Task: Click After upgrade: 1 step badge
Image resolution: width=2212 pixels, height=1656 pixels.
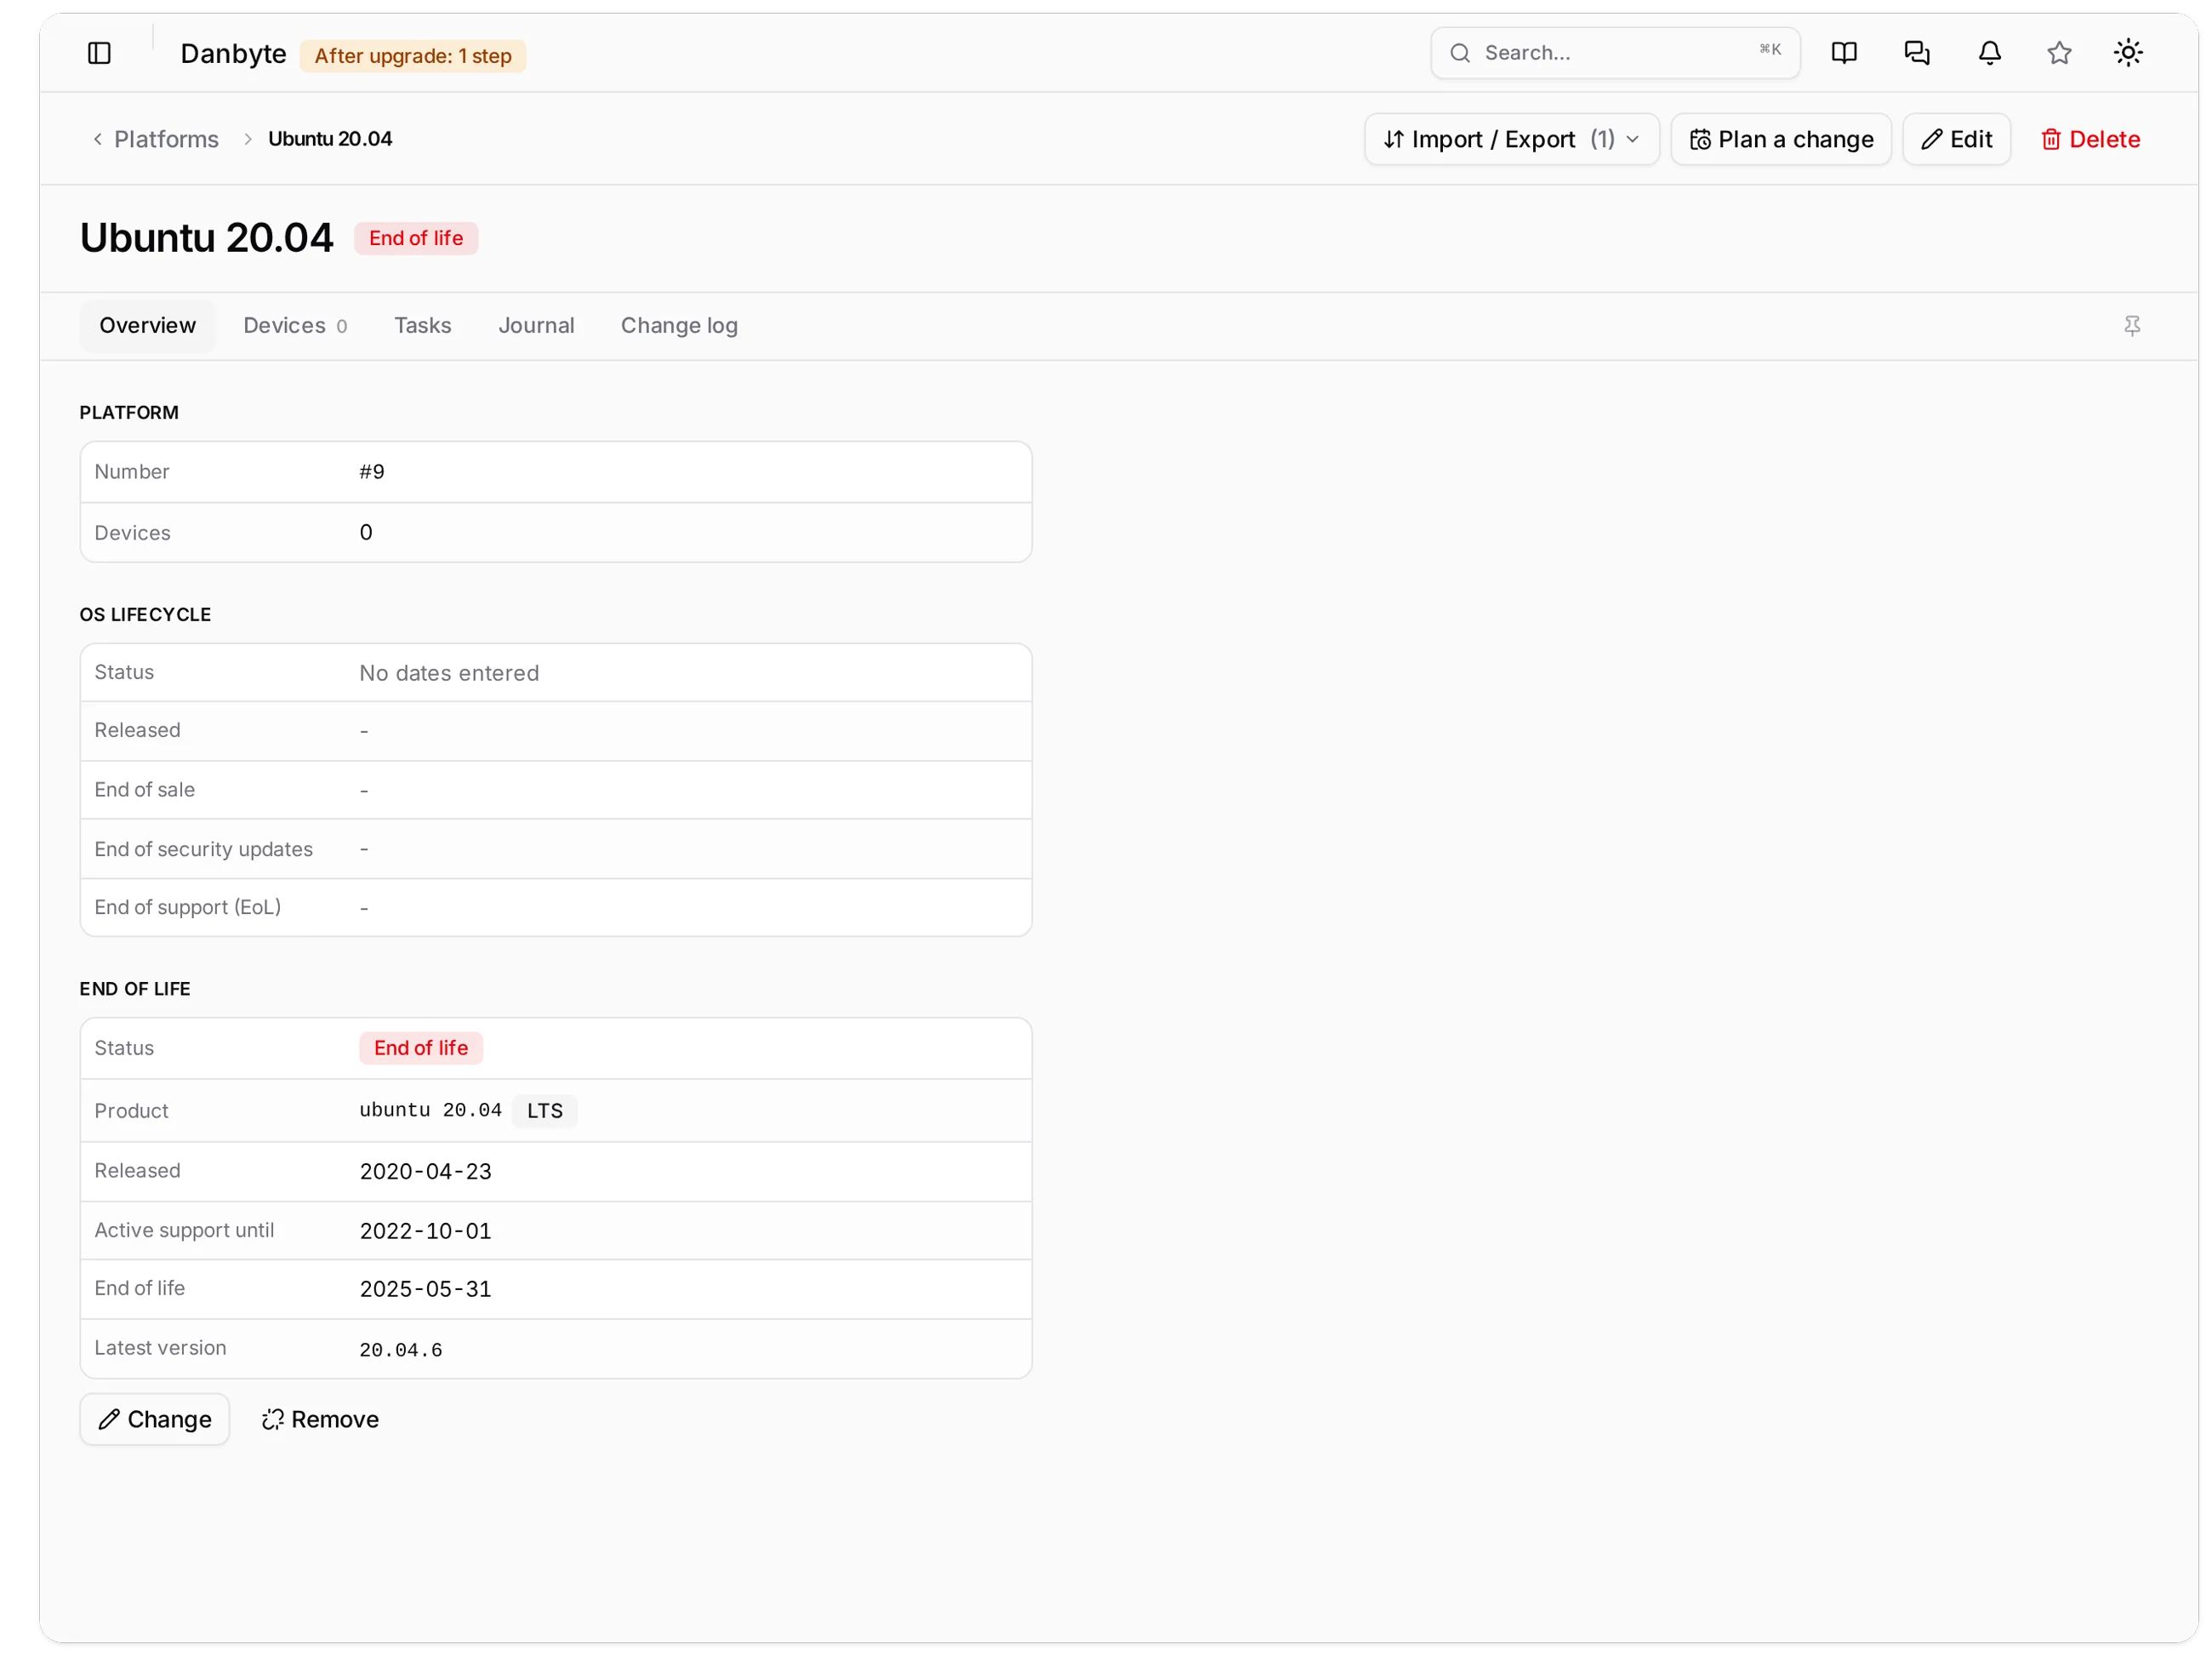Action: (413, 56)
